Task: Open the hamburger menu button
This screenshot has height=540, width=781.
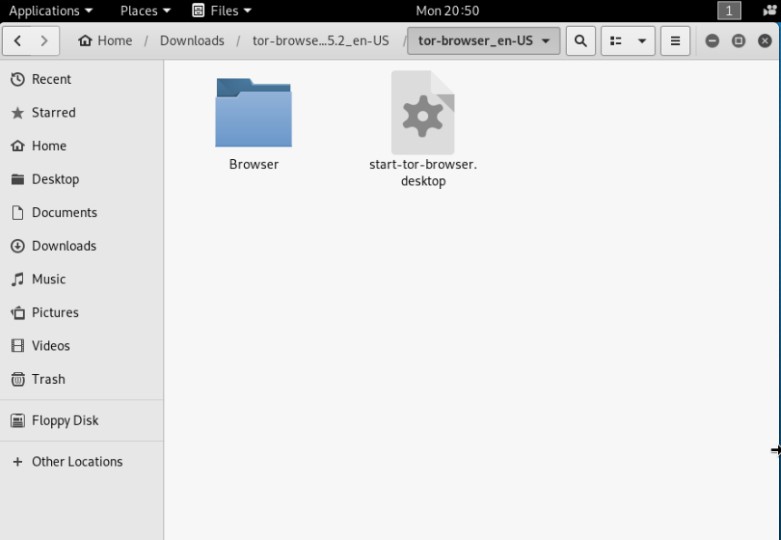Action: point(675,41)
